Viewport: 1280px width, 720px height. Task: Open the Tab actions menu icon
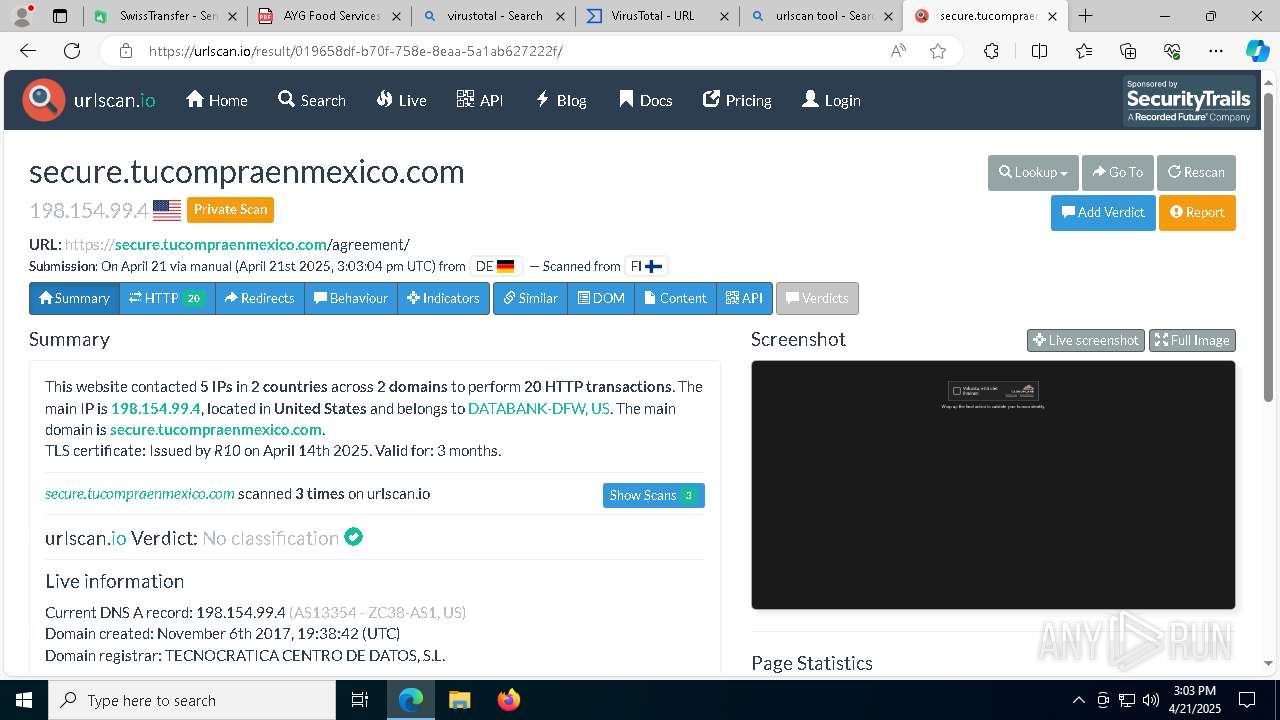tap(60, 16)
